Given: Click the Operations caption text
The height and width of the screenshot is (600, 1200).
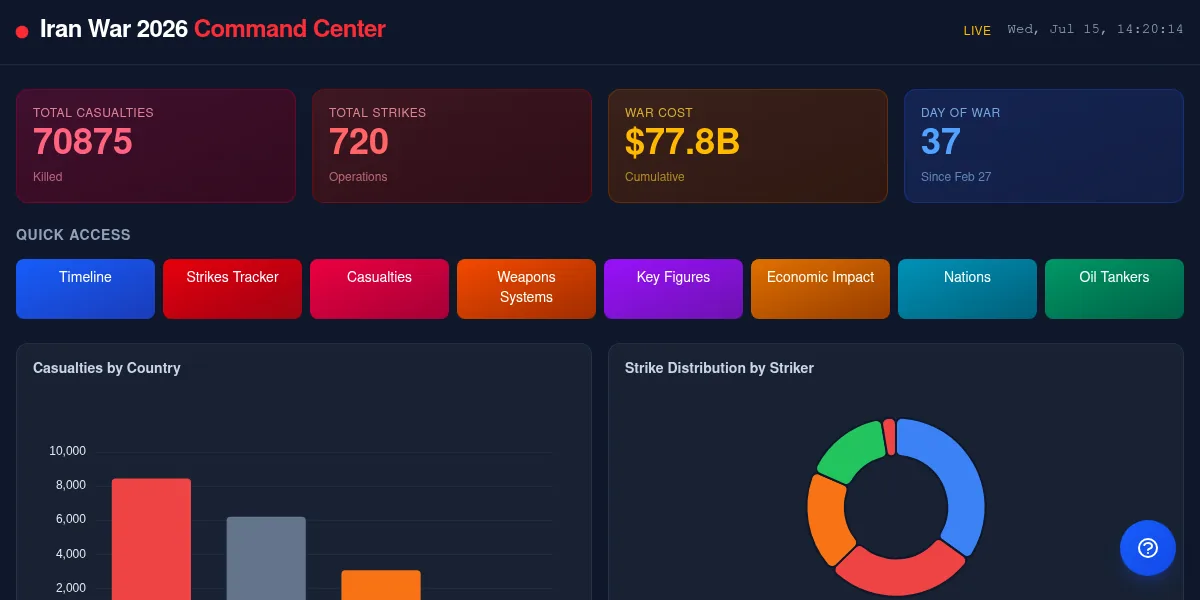Looking at the screenshot, I should (358, 177).
